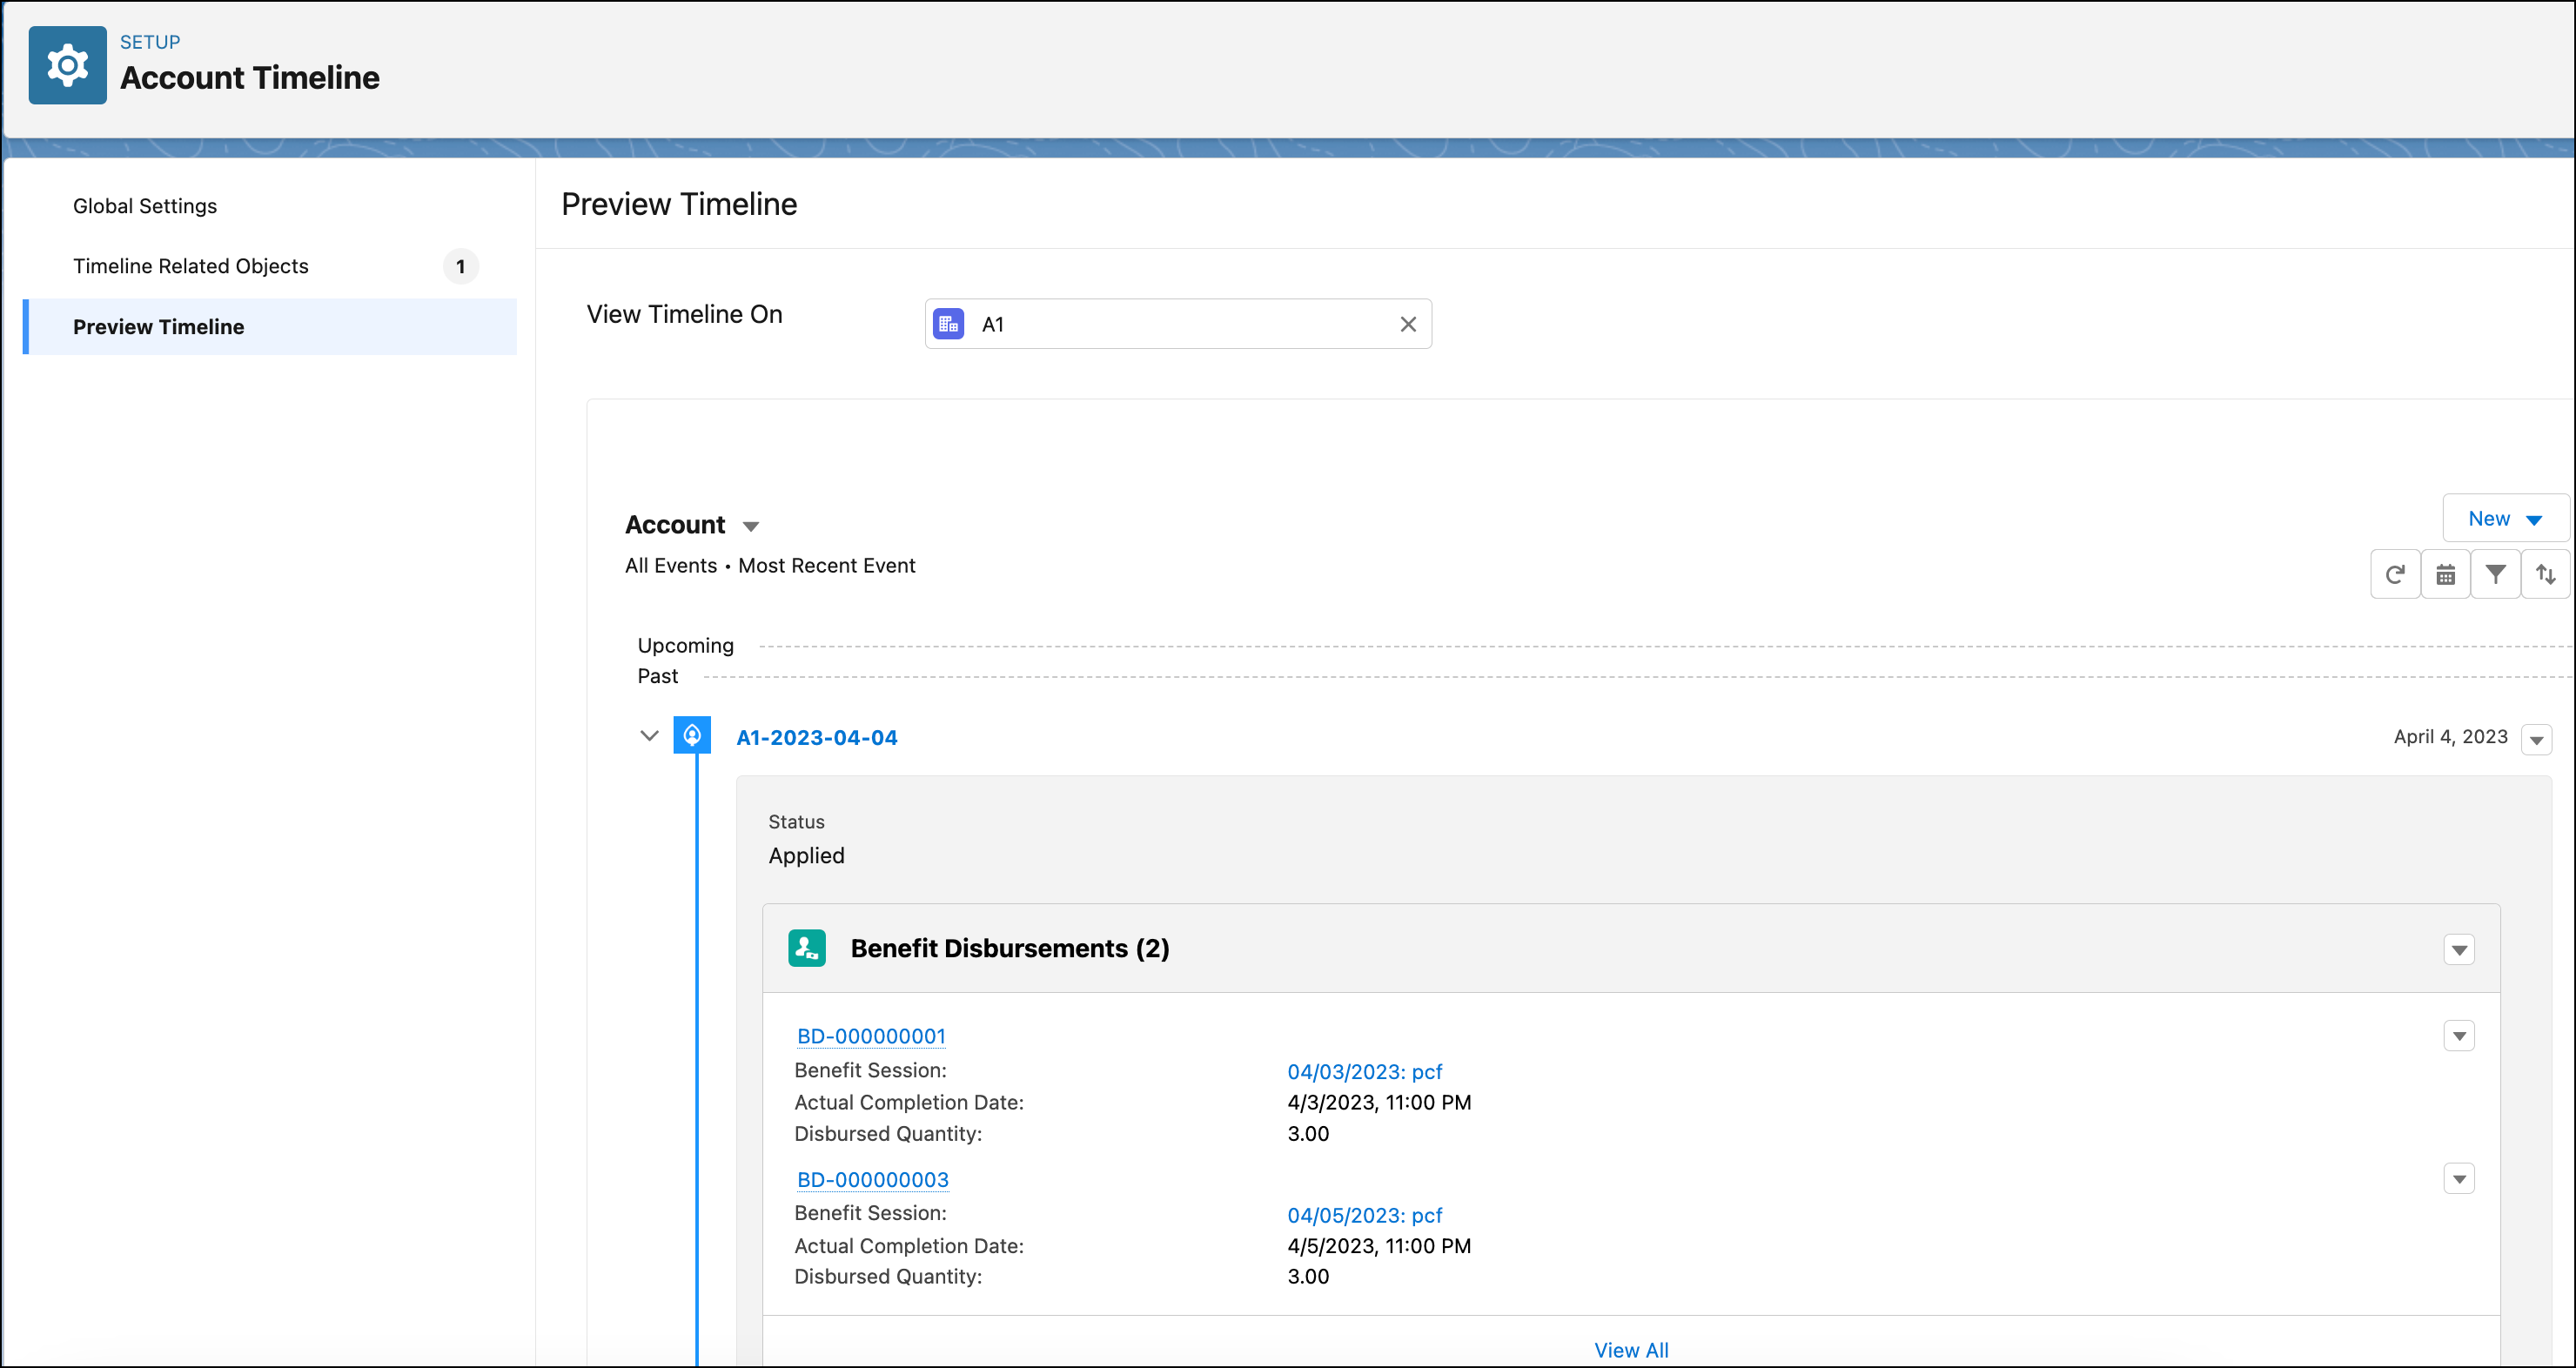Viewport: 2576px width, 1368px height.
Task: Open the Benefit Disbursements actions dropdown
Action: pyautogui.click(x=2460, y=949)
